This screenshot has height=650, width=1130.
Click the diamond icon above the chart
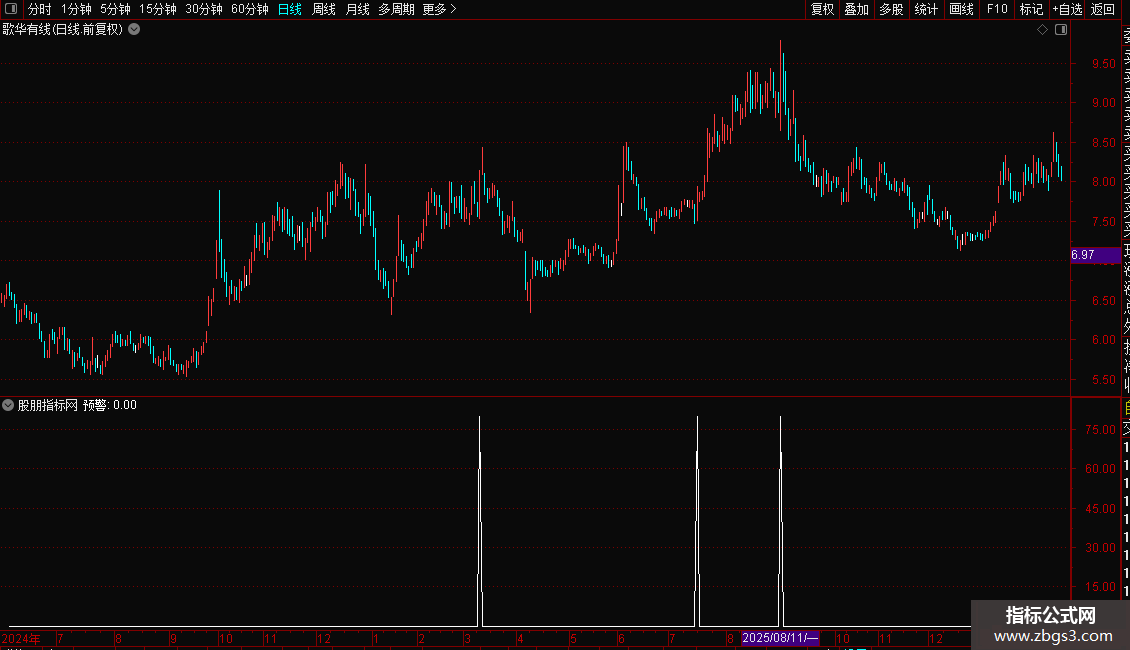coord(1042,30)
